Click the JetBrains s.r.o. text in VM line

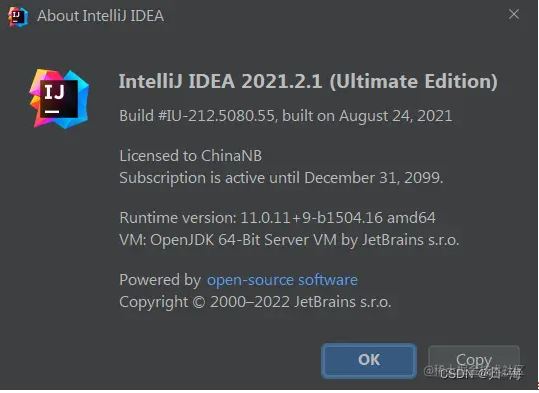point(410,240)
